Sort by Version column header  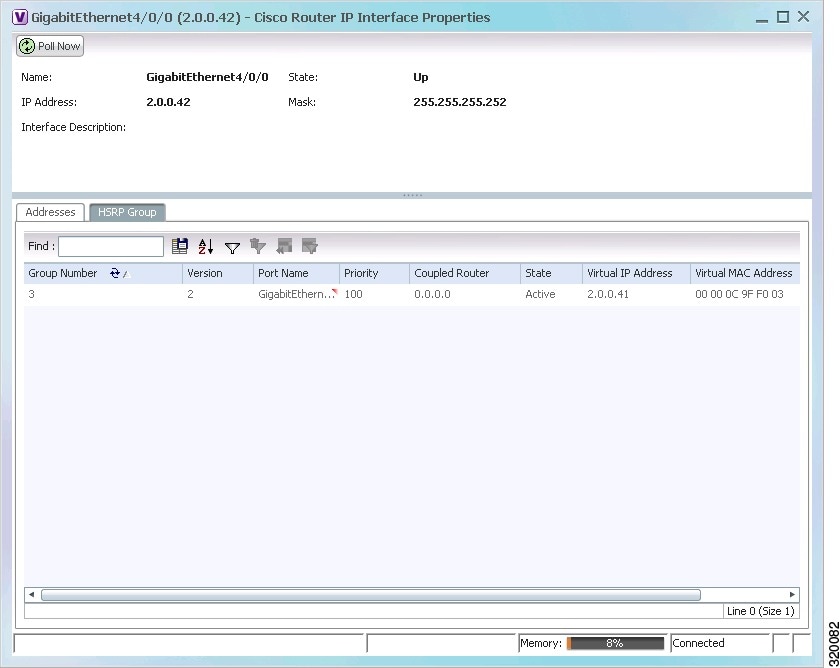(x=218, y=273)
